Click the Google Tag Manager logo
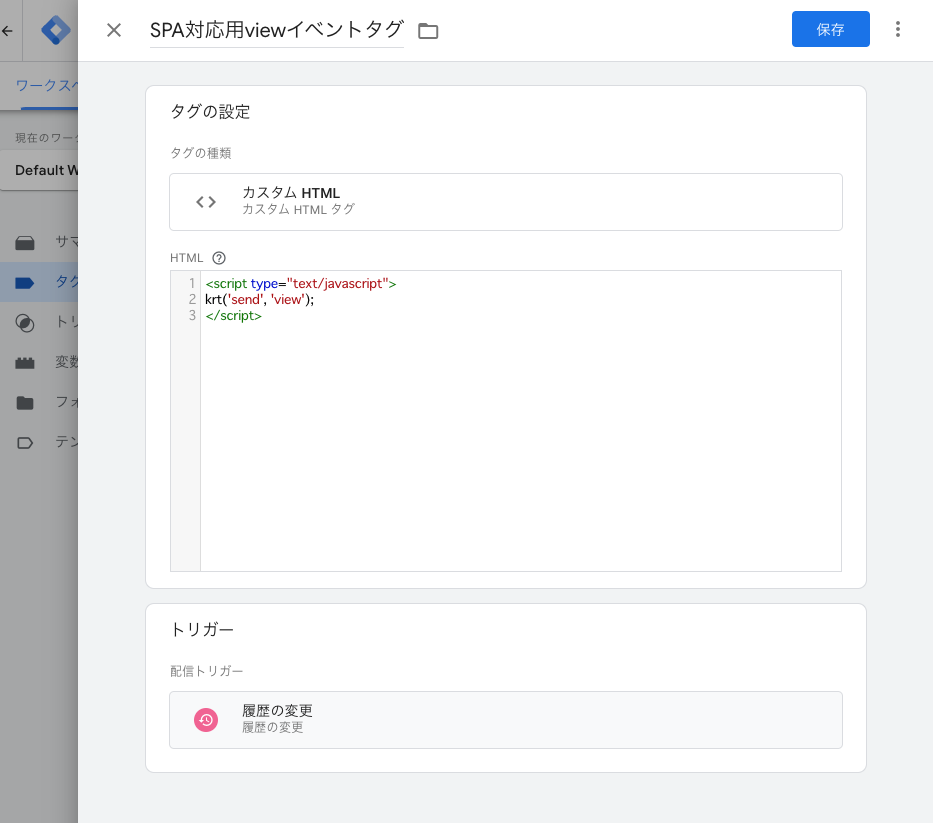 point(55,30)
